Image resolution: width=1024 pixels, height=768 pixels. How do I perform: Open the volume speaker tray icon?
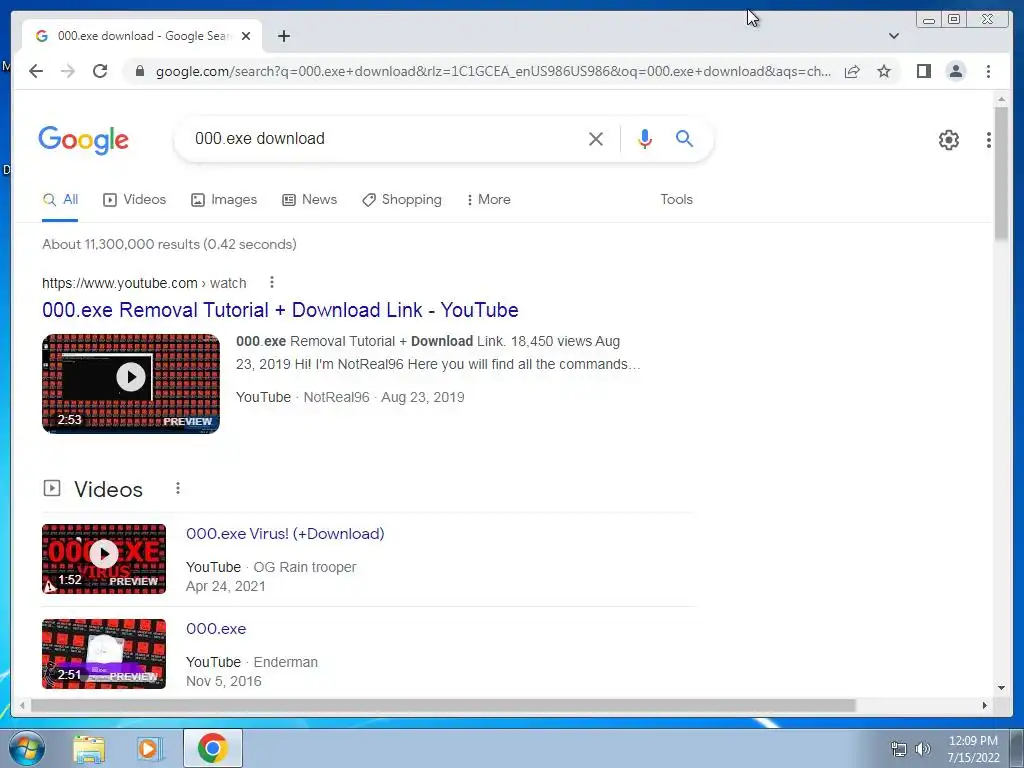click(923, 749)
